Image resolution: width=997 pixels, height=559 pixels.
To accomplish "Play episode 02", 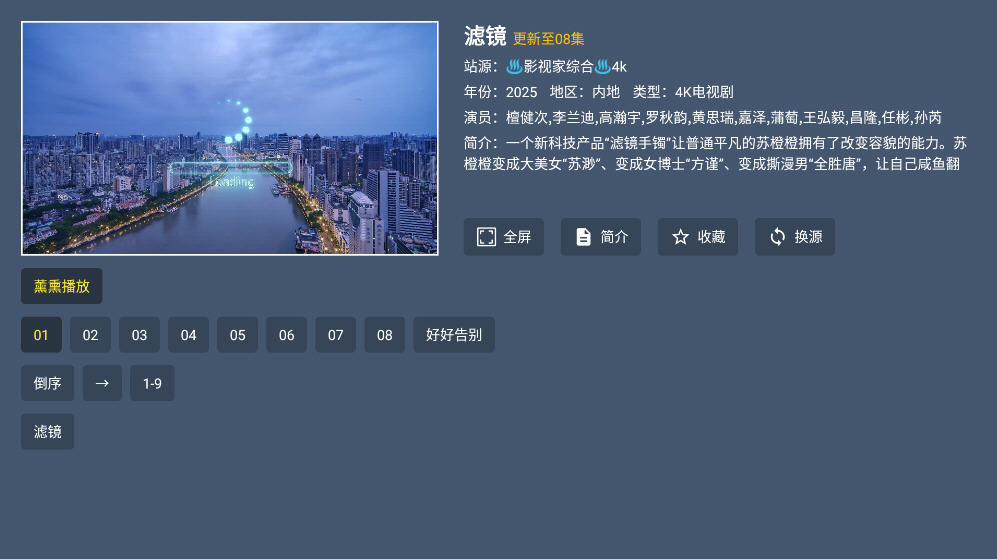I will click(90, 335).
